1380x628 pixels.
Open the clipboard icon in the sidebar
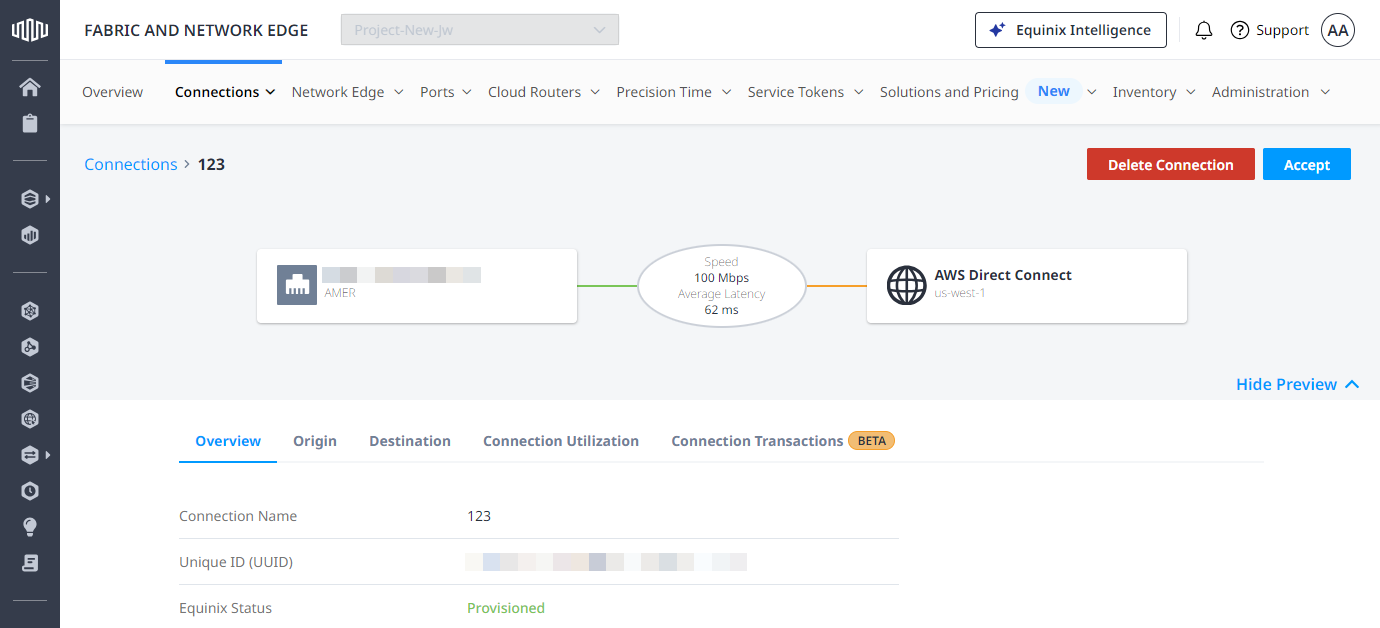click(30, 124)
